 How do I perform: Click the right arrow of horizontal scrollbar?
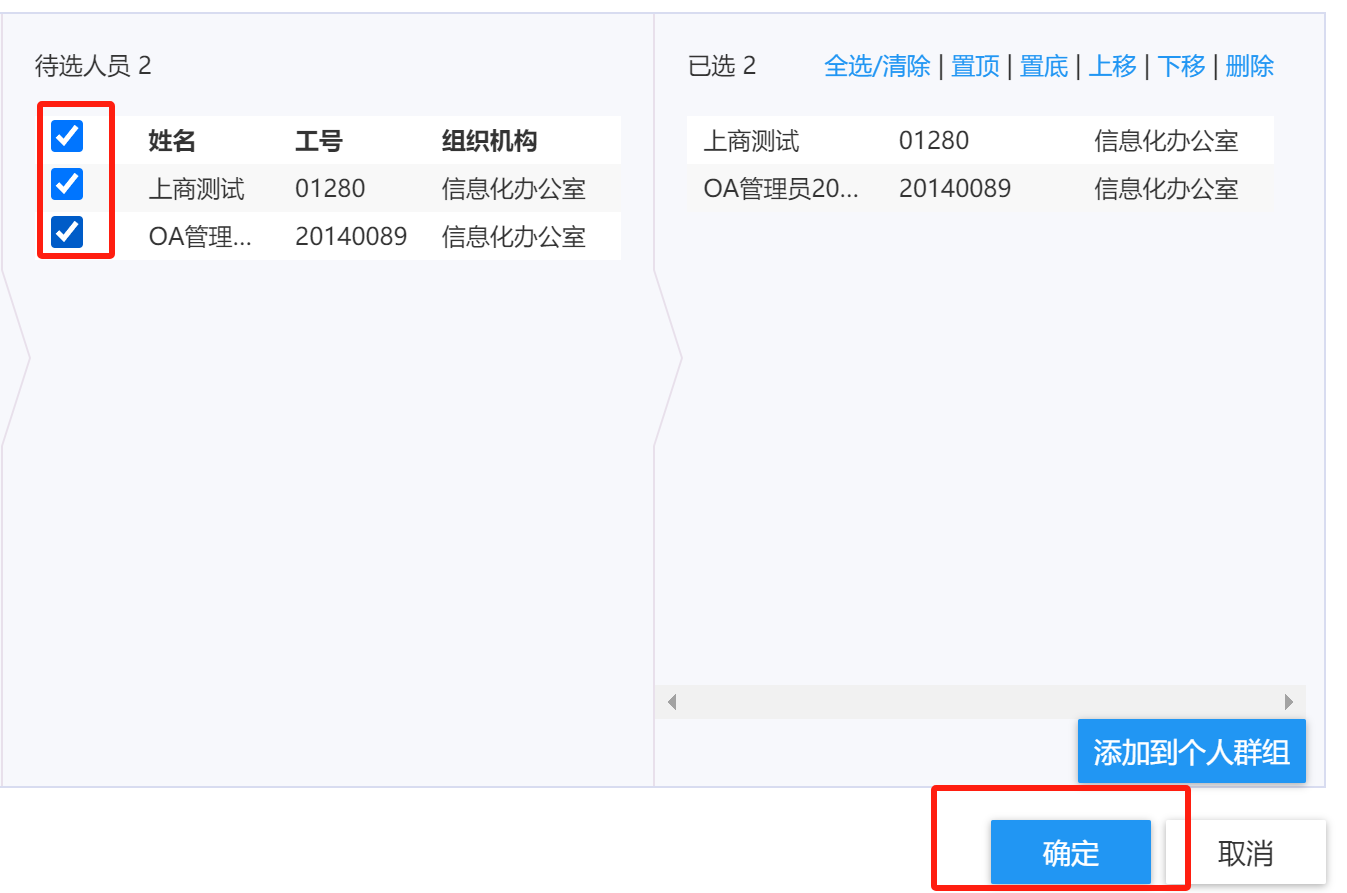(x=1289, y=702)
